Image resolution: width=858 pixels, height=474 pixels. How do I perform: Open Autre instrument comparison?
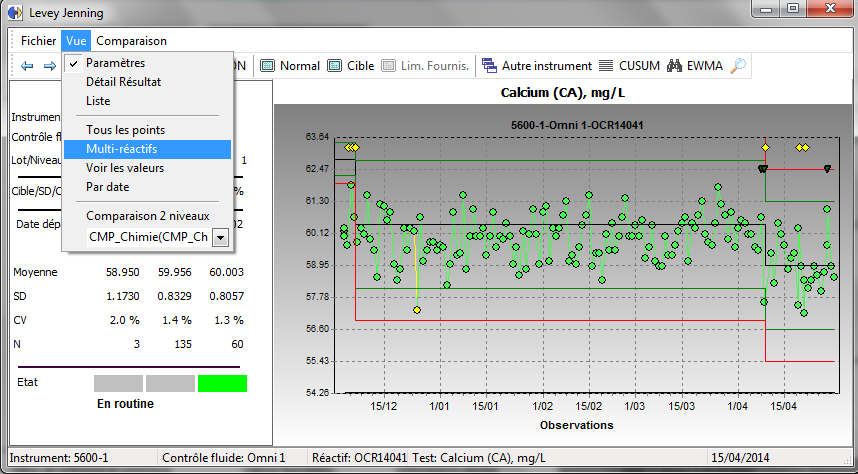coord(537,66)
